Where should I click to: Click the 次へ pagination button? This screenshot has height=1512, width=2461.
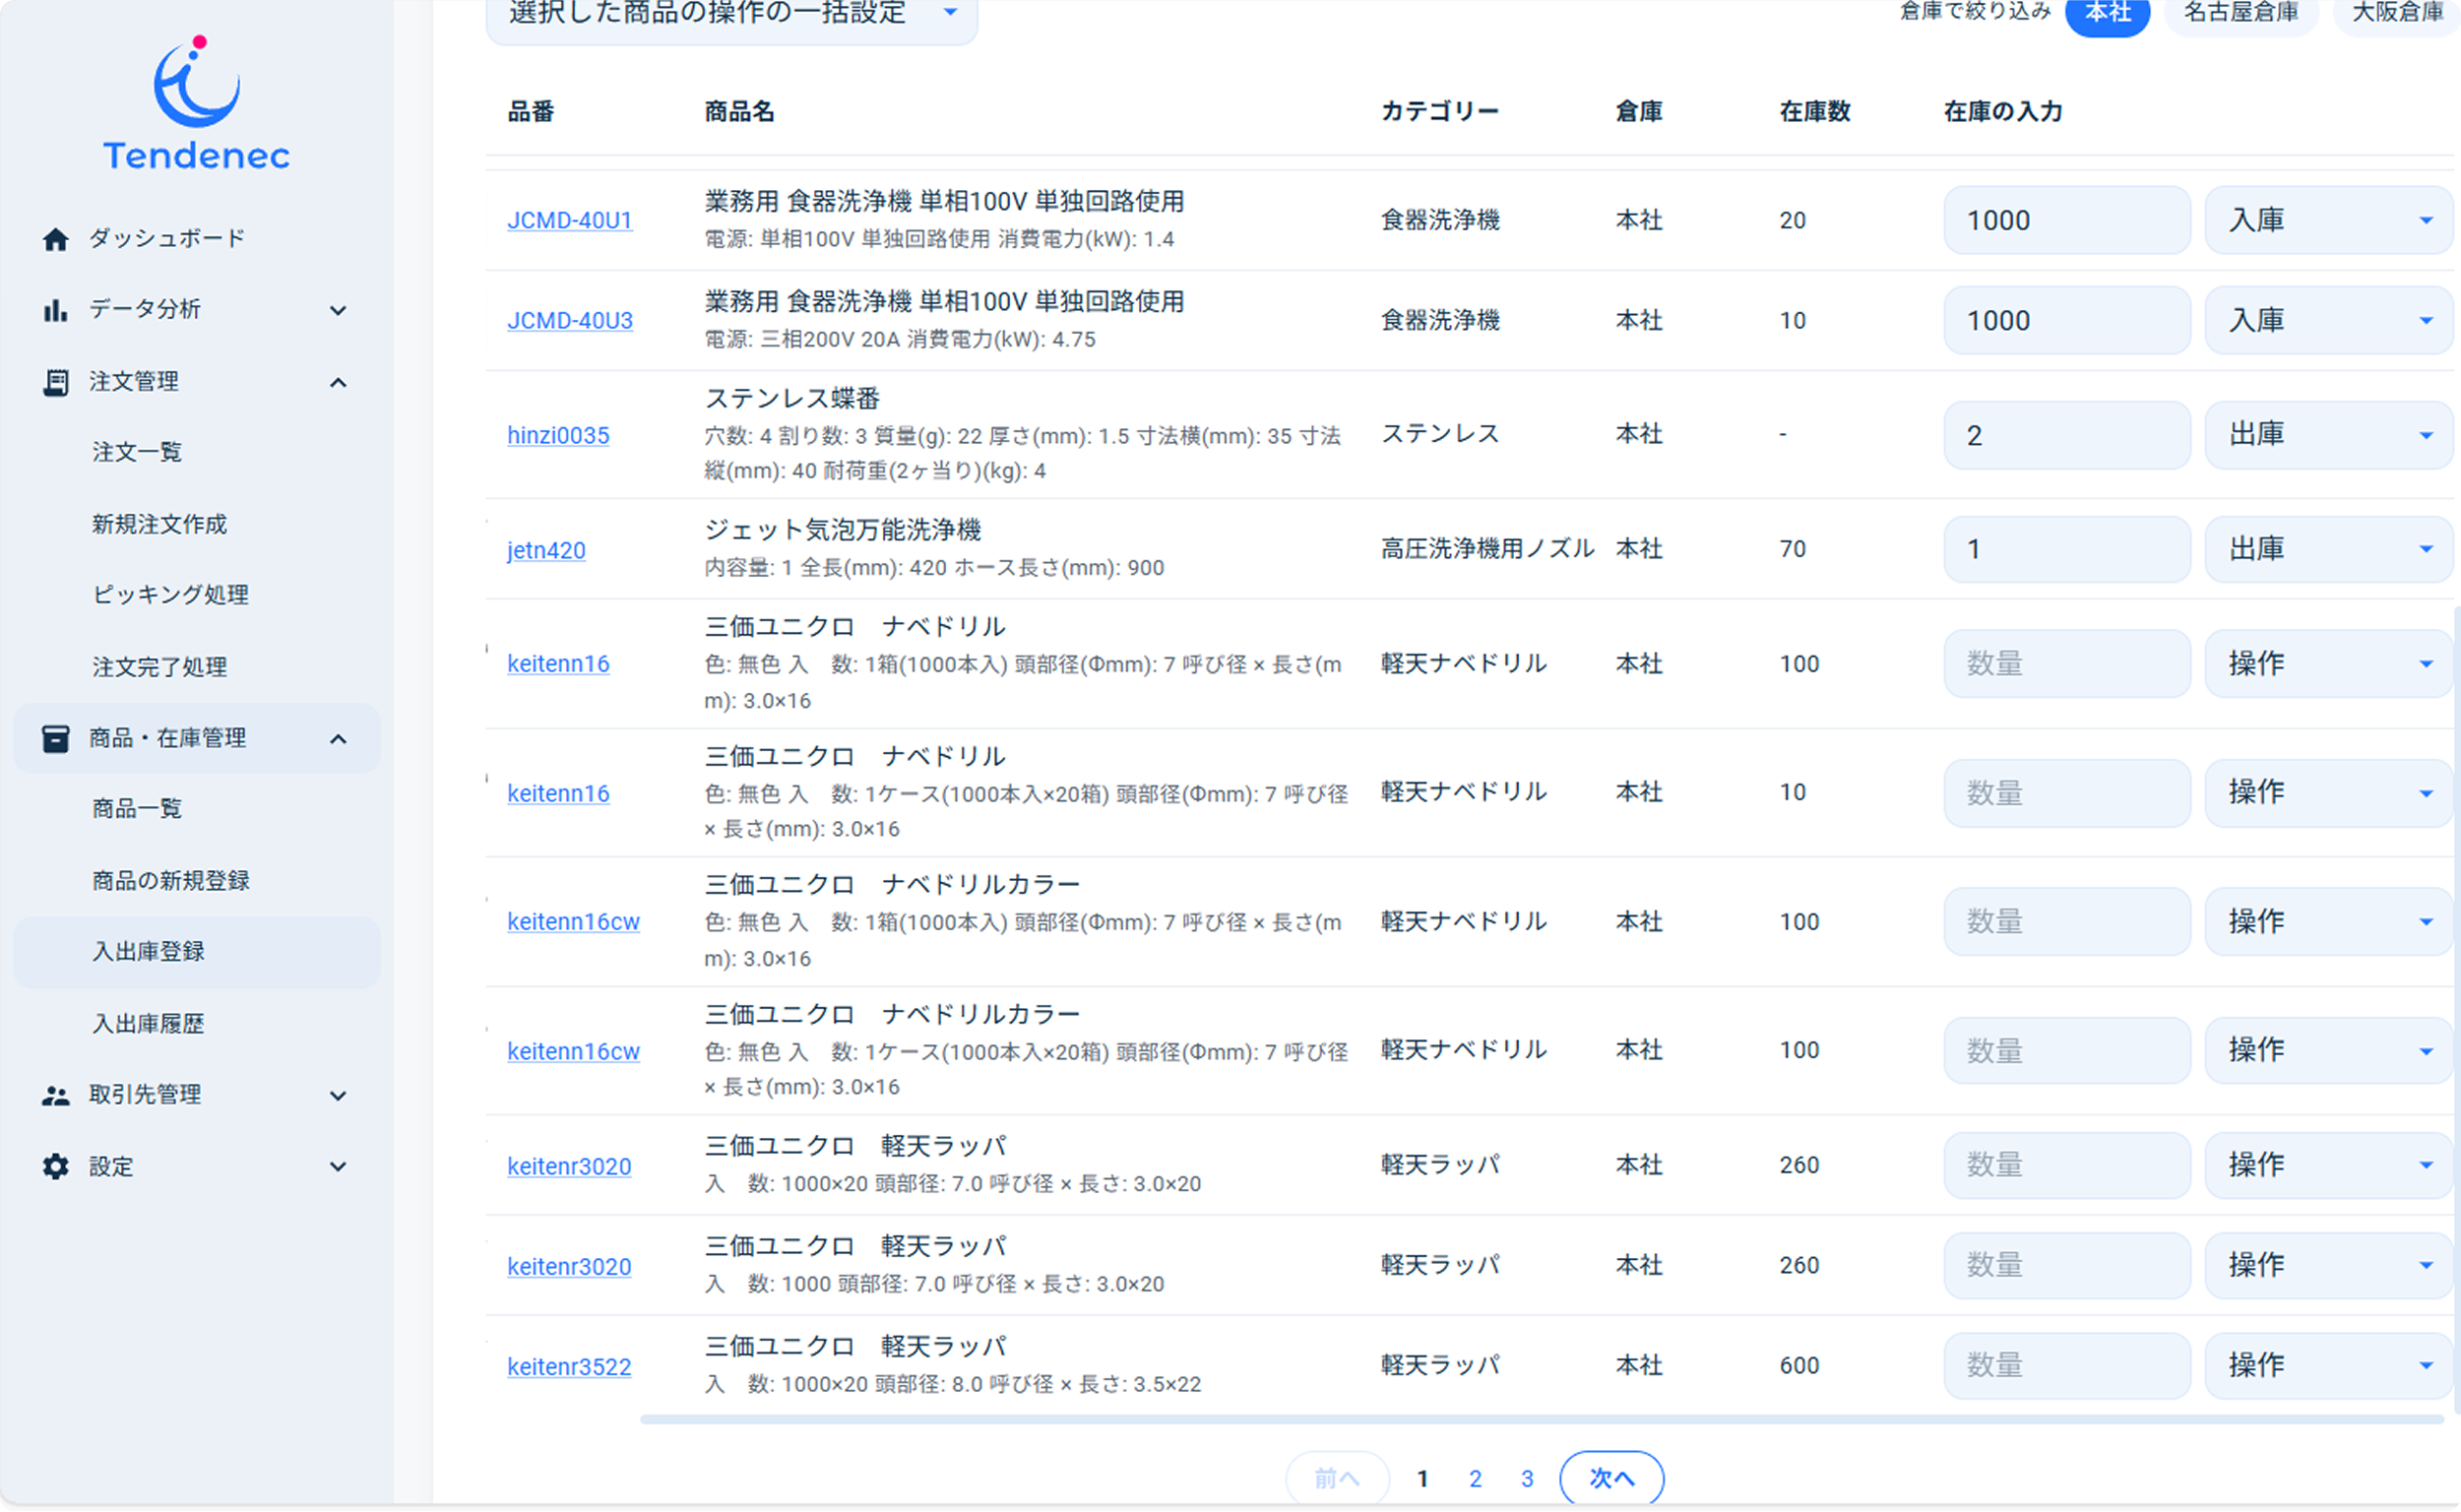1611,1477
